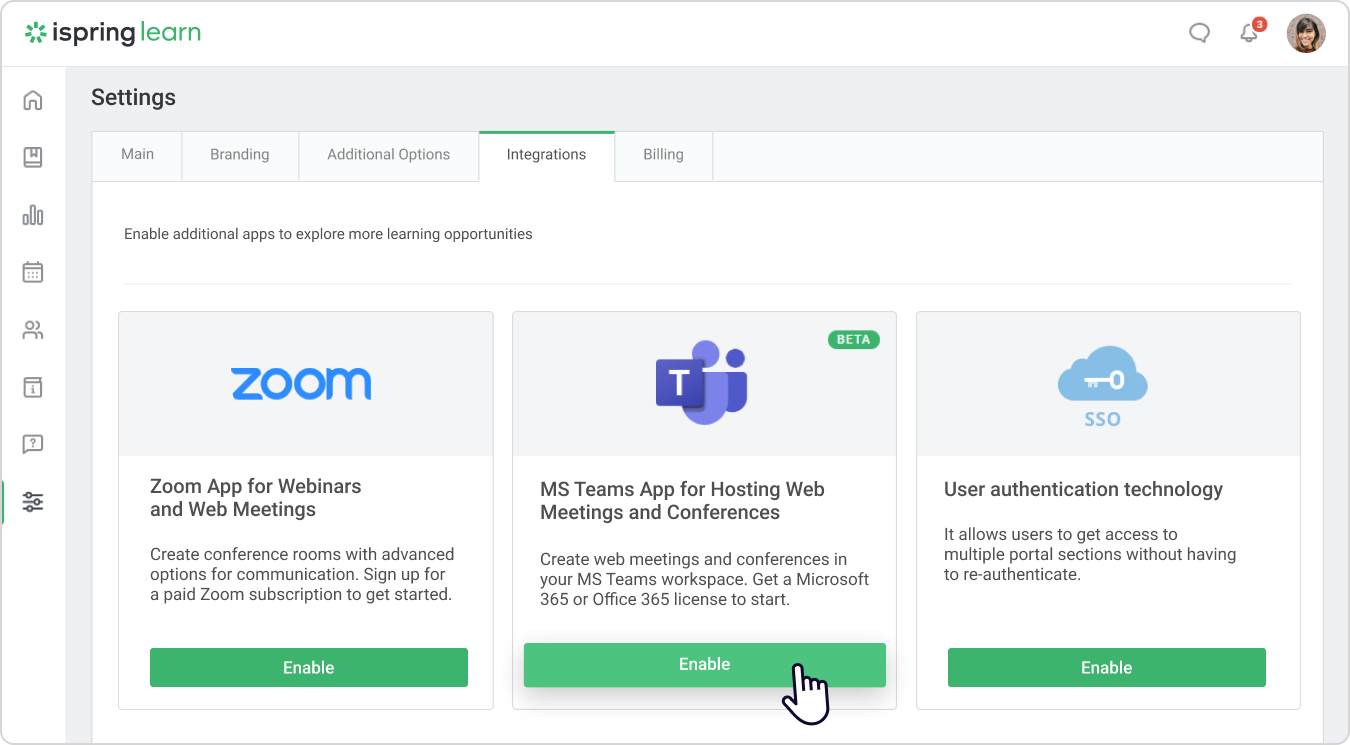The width and height of the screenshot is (1350, 745).
Task: Click the Zoom subscription description text
Action: (302, 574)
